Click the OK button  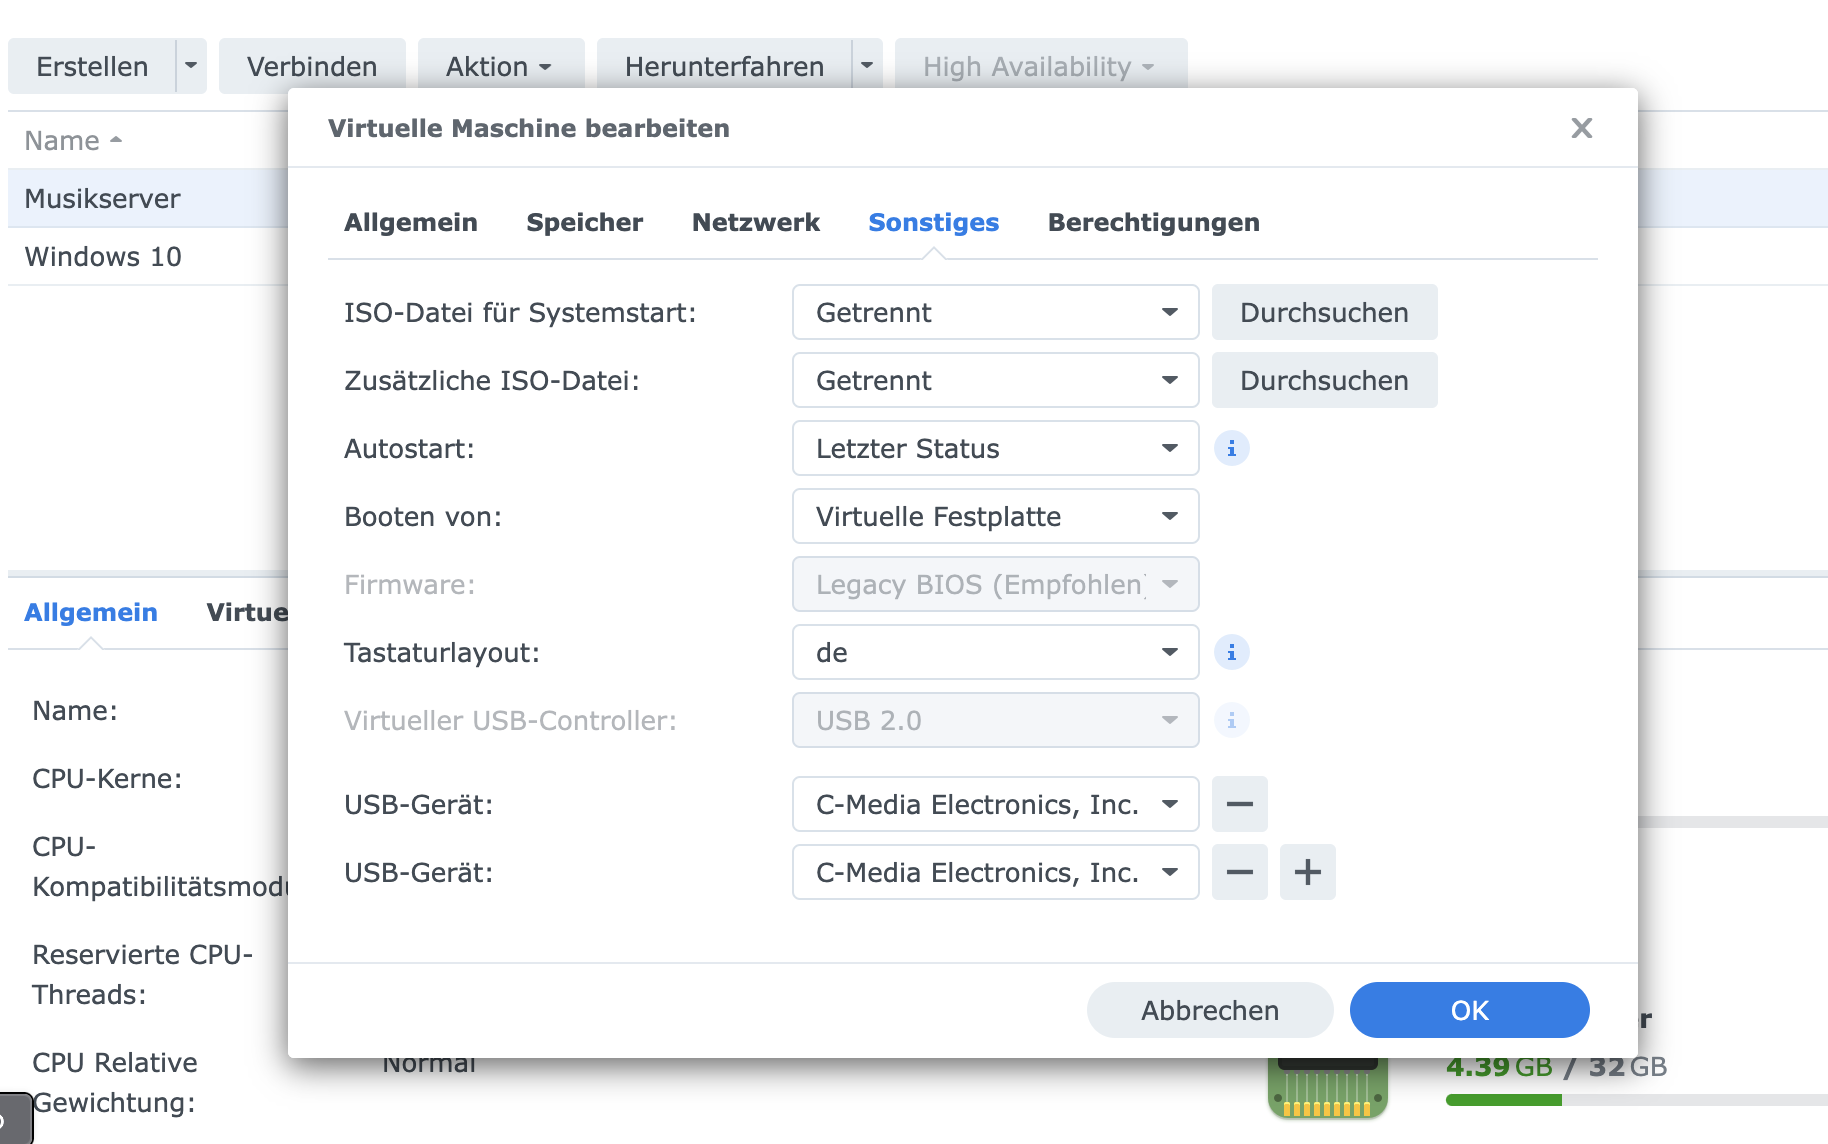pos(1469,1010)
